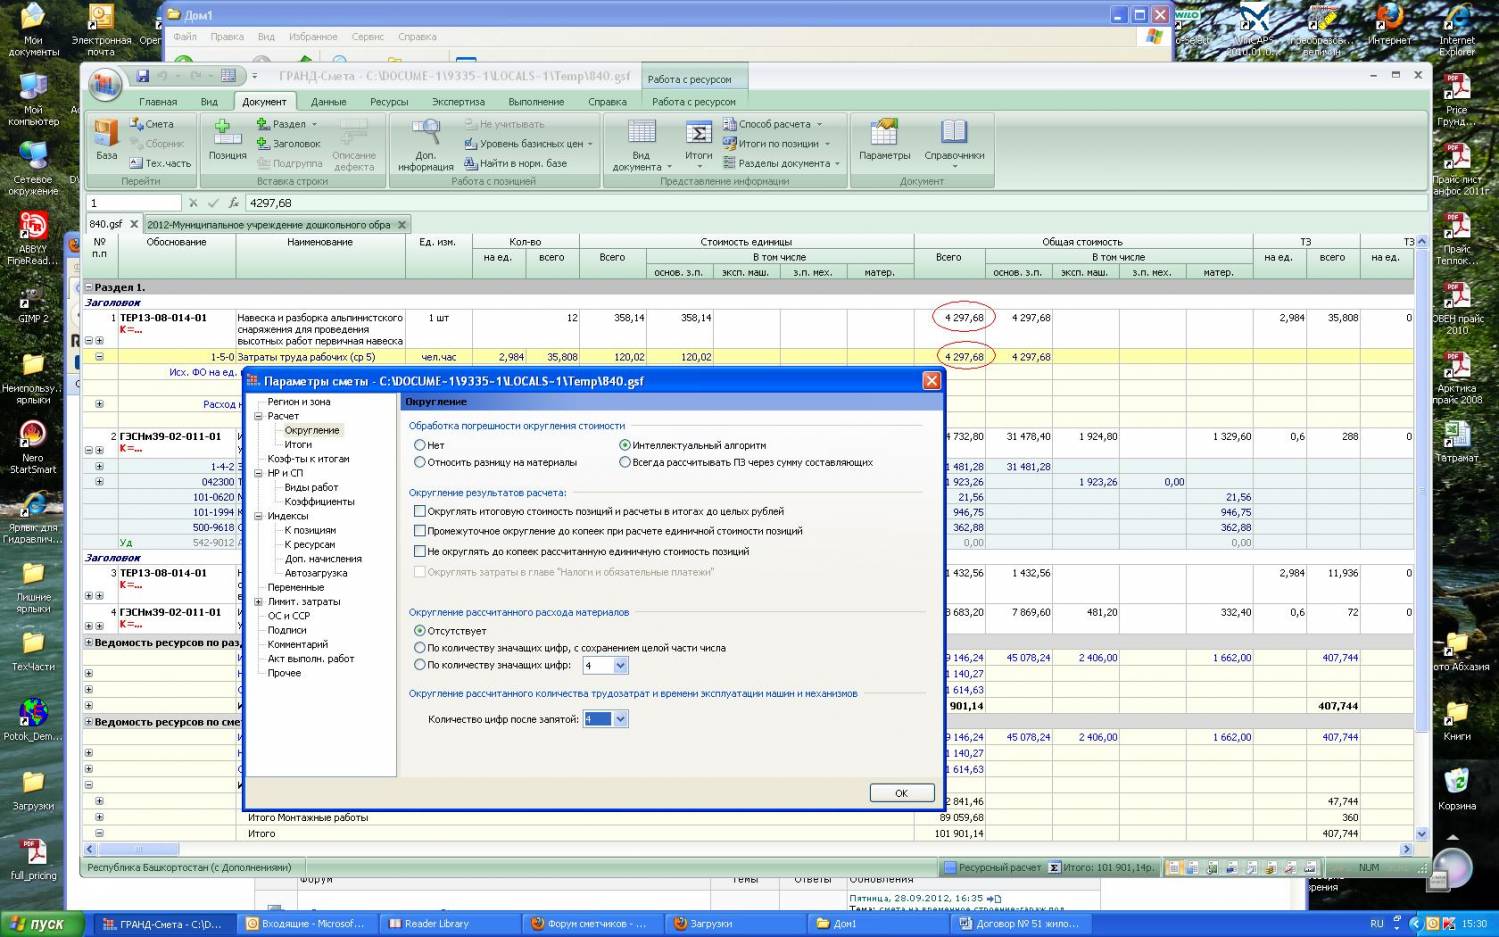Click the Windows пуск start button
Viewport: 1499px width, 937px height.
coord(38,924)
